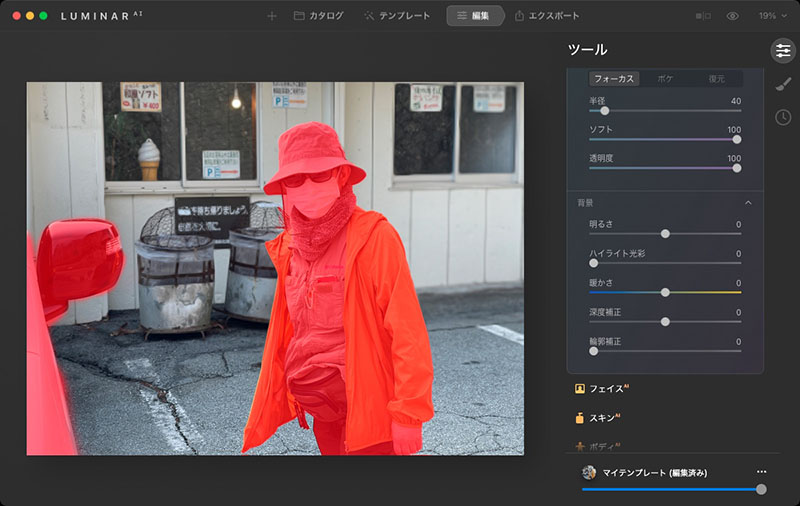Adjust the 深度補正 slider handle

[665, 322]
